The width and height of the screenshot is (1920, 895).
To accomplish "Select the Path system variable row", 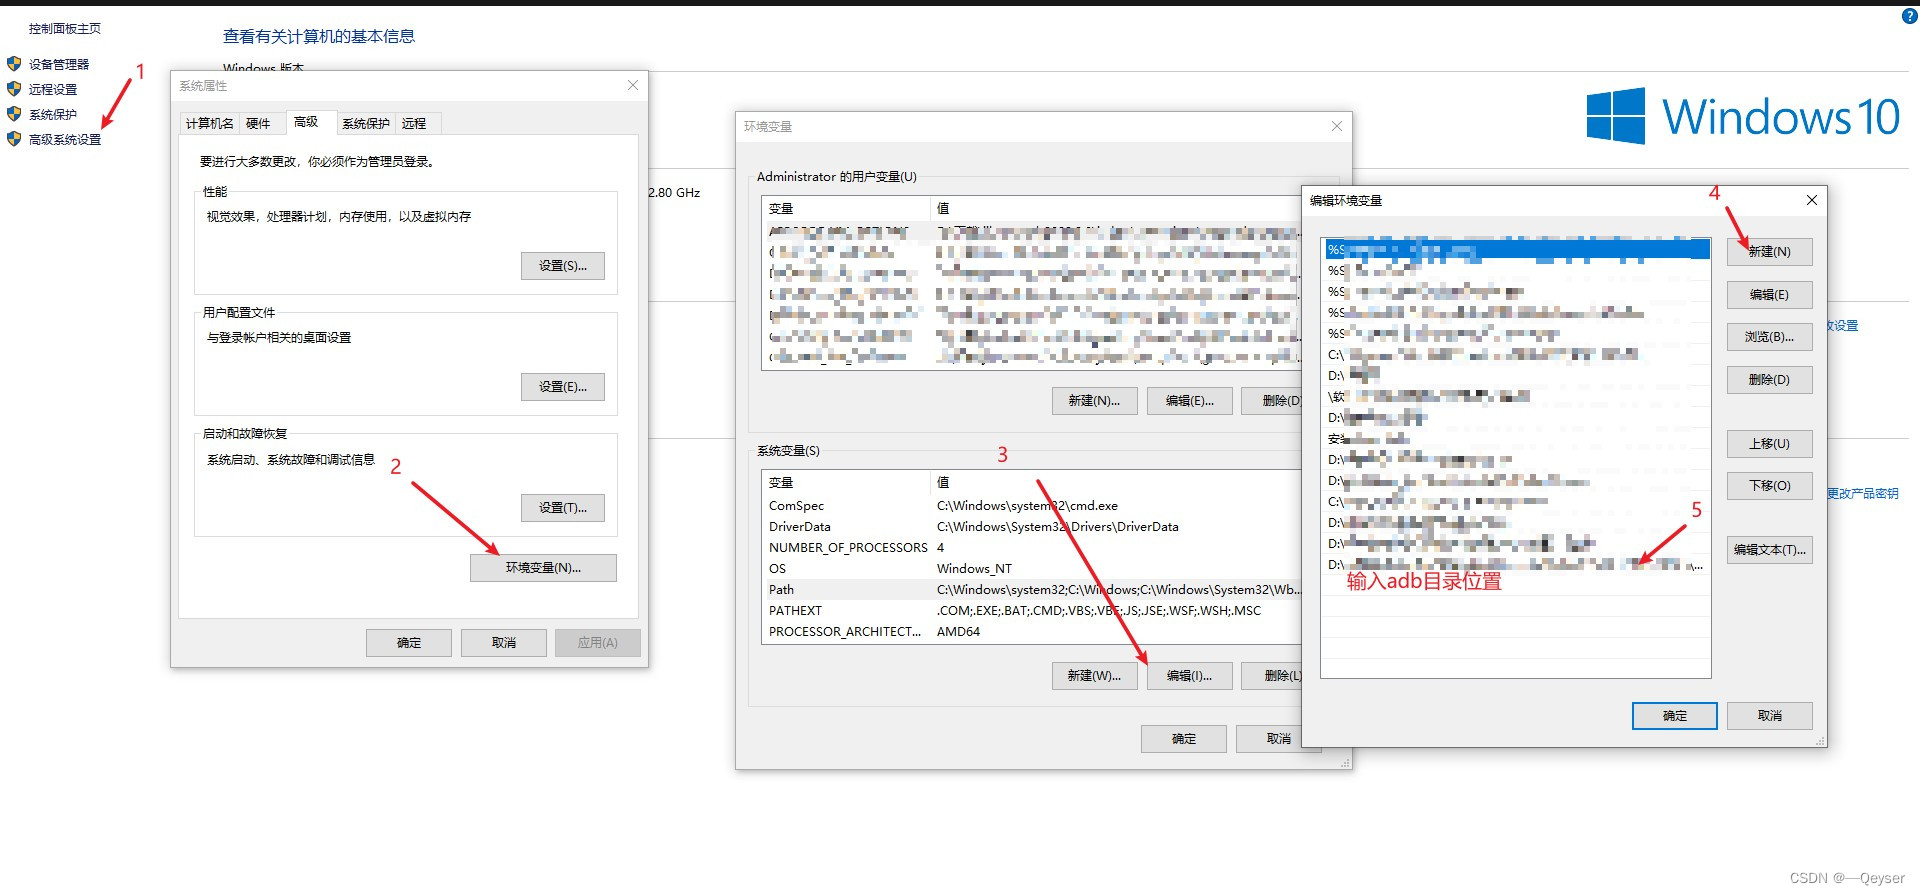I will (x=1032, y=590).
